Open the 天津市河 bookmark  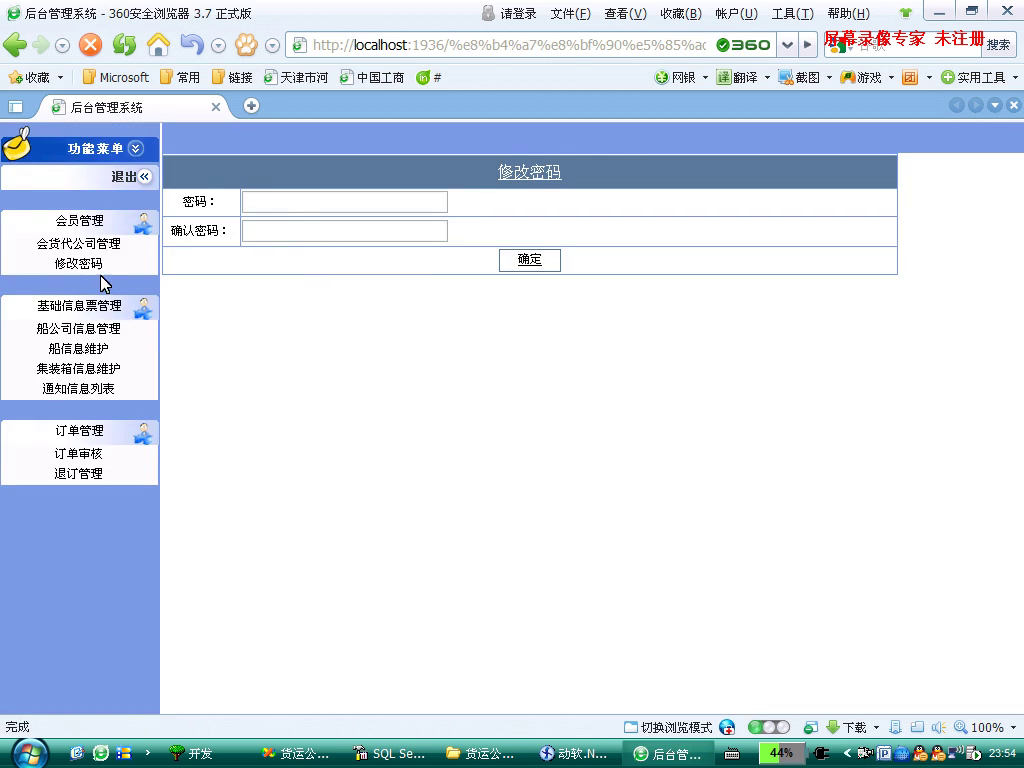pos(296,78)
